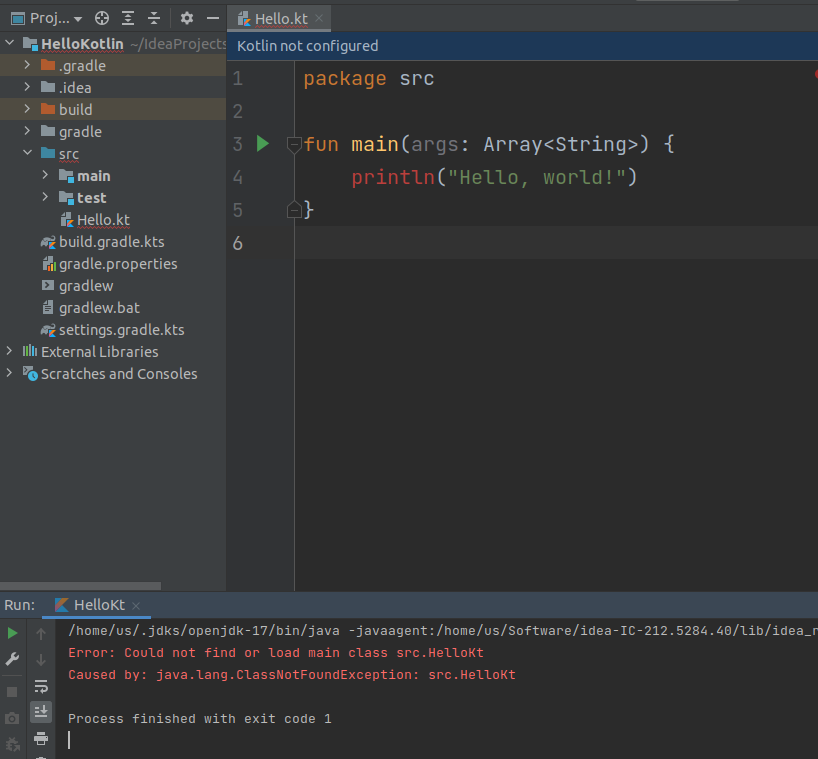Click the Stop process square icon
The width and height of the screenshot is (818, 759).
coord(12,692)
